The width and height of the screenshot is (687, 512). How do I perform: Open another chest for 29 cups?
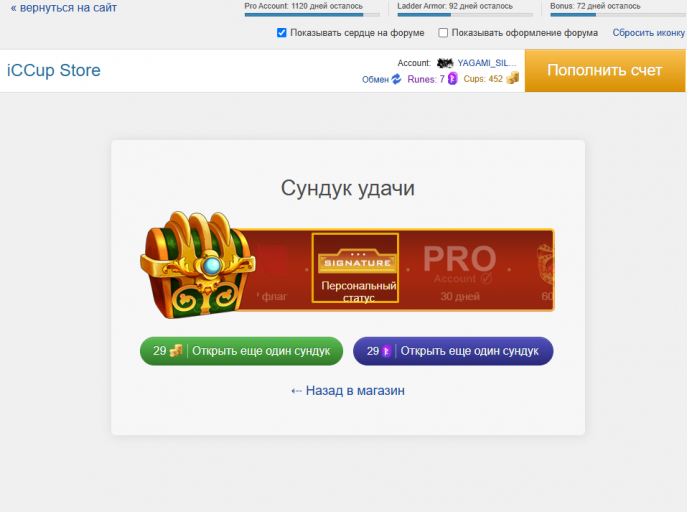[241, 351]
